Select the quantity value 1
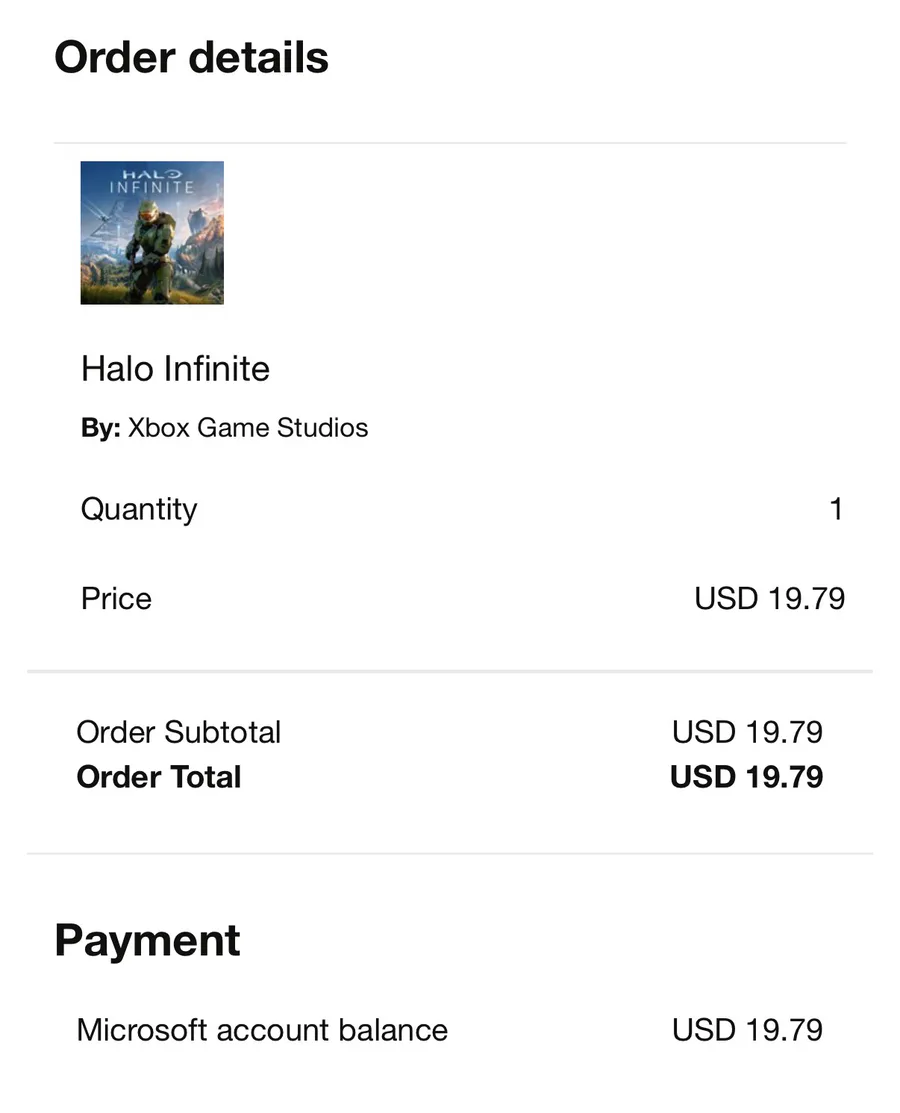 tap(836, 509)
